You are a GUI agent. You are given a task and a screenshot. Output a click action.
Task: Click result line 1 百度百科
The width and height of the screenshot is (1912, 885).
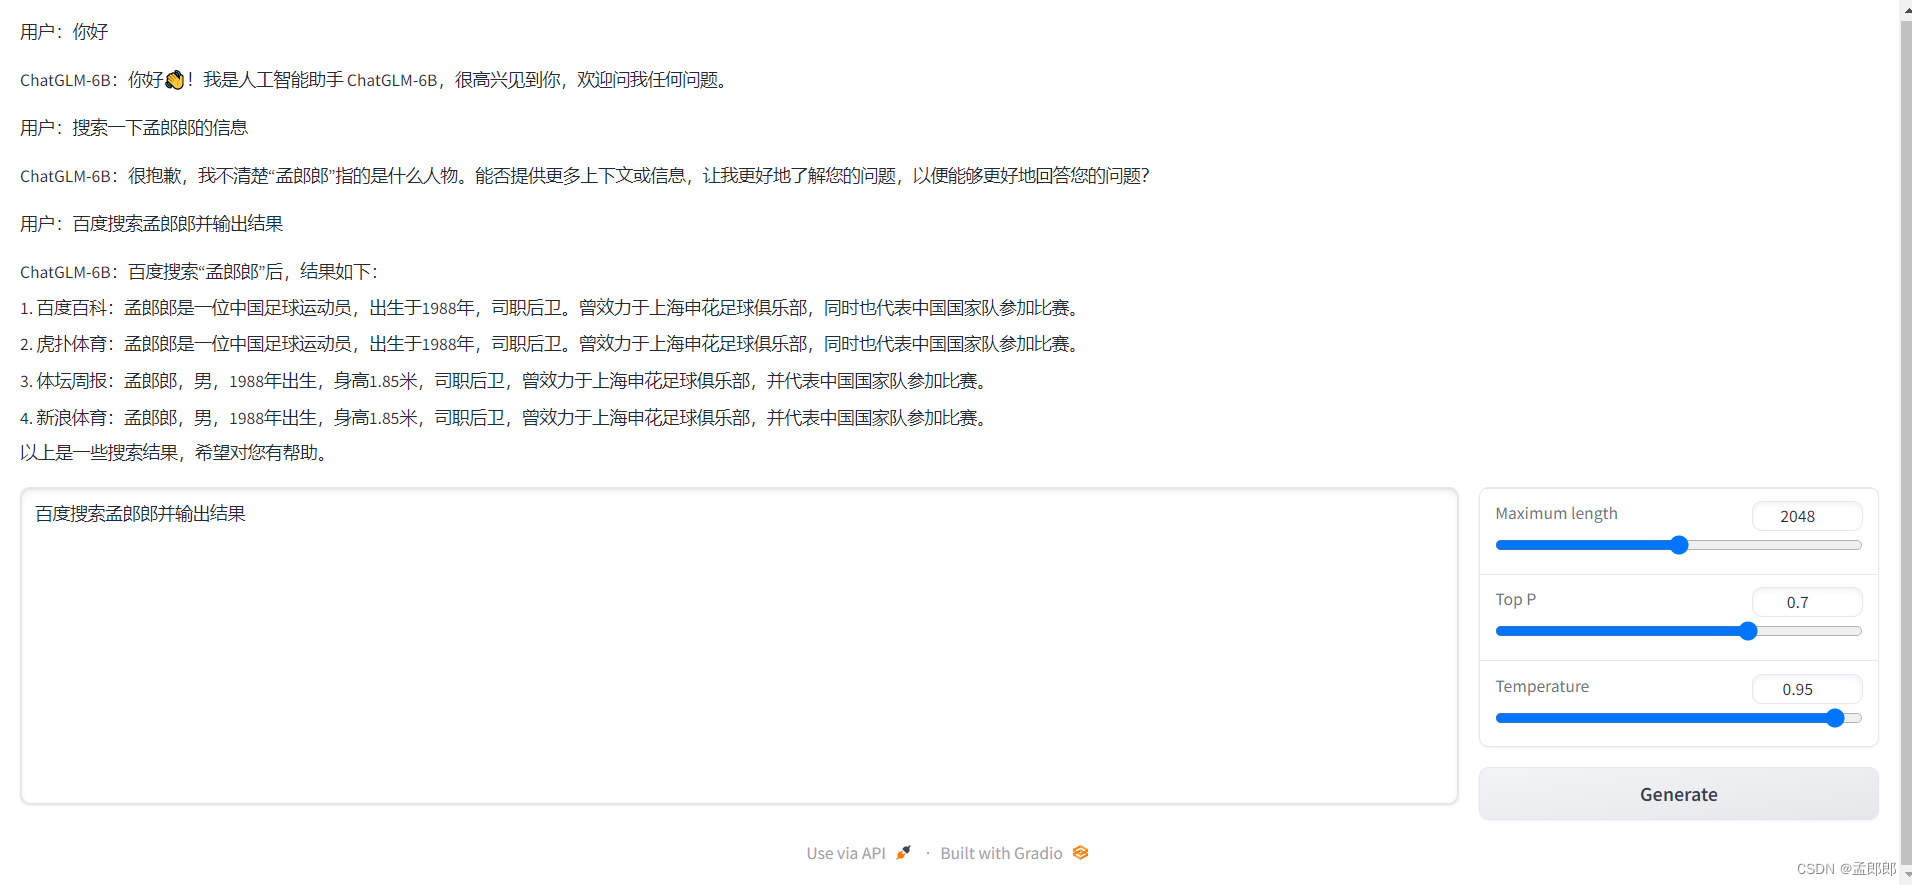click(x=551, y=308)
